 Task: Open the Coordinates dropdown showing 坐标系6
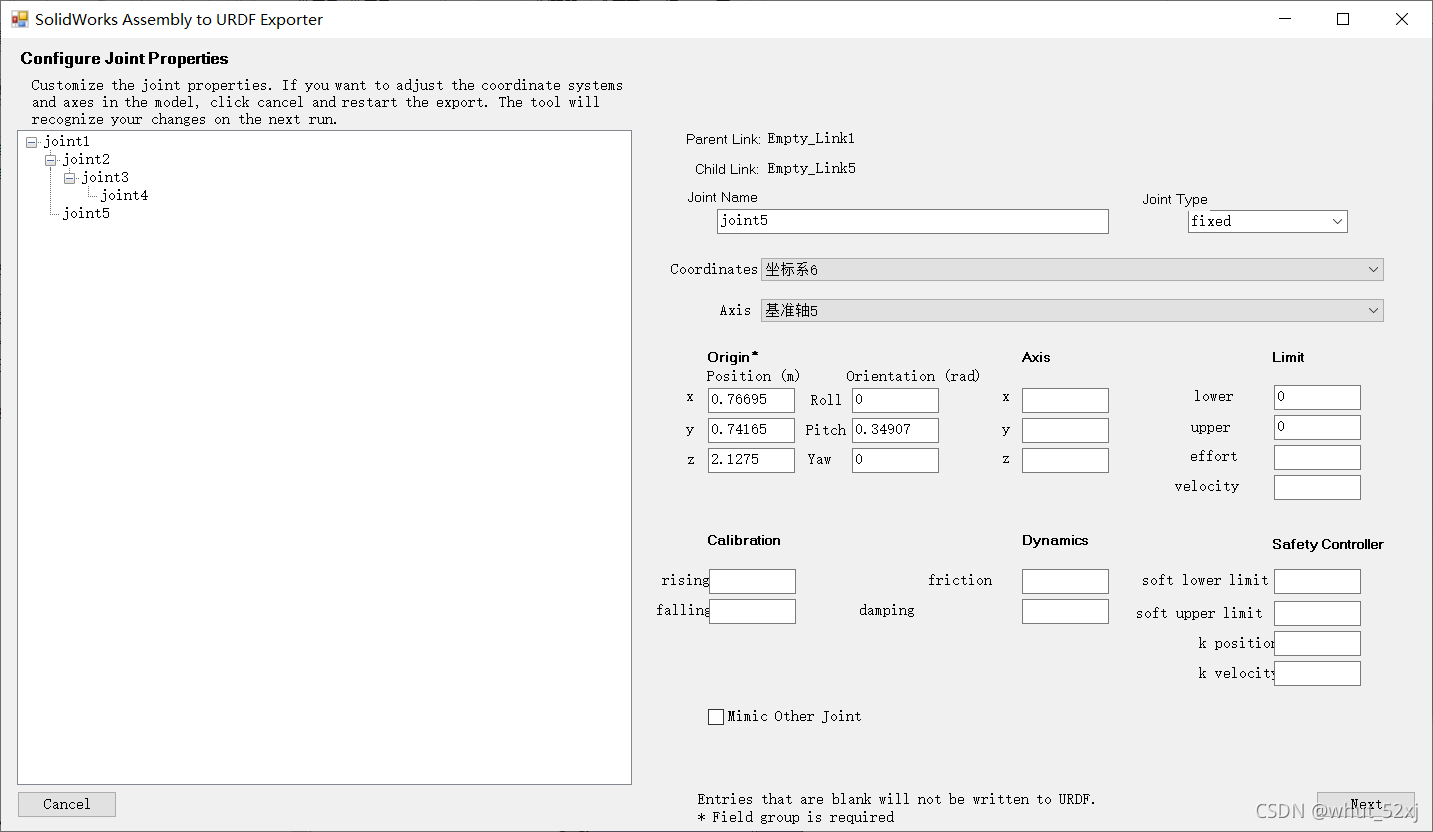1072,270
